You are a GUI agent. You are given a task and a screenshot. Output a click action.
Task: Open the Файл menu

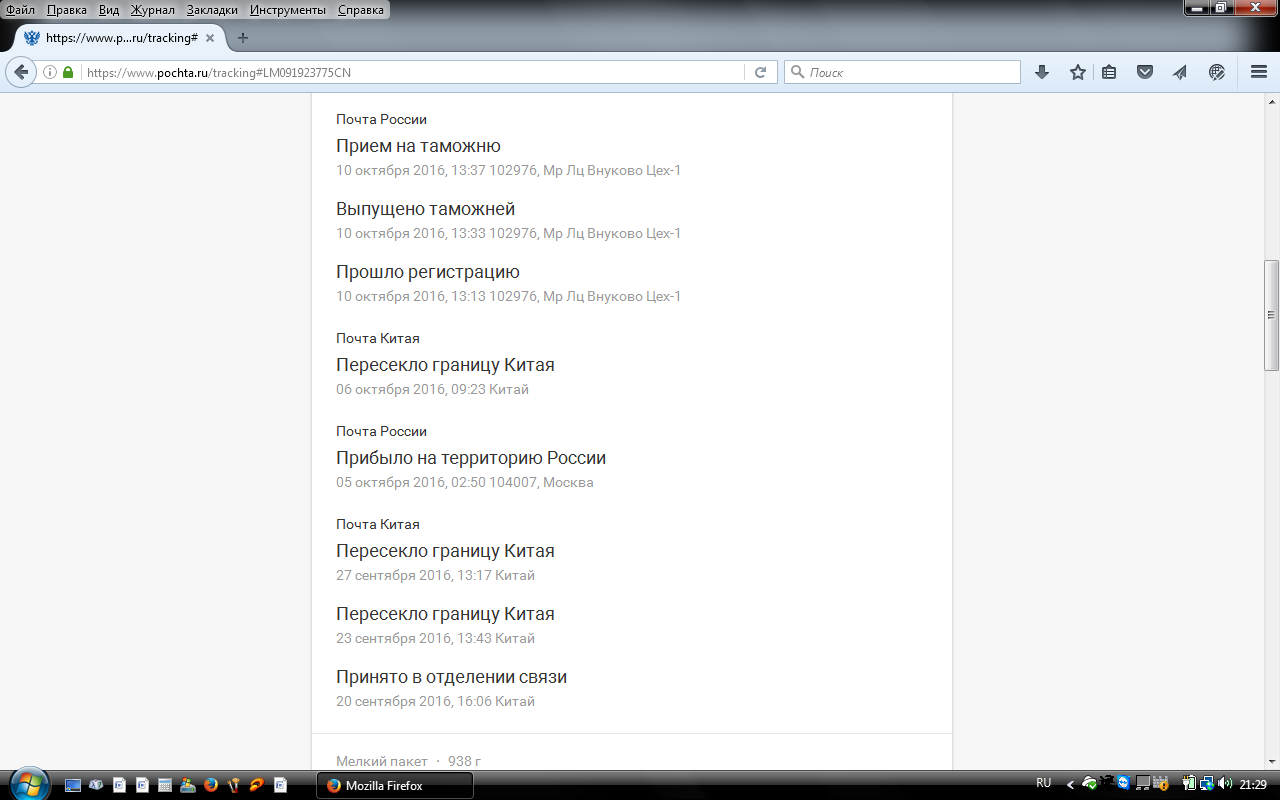click(20, 10)
